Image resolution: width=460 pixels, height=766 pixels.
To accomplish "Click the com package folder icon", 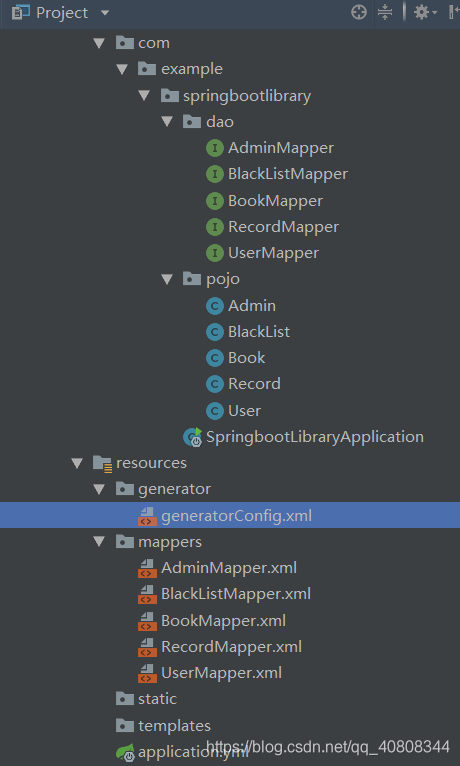I will pyautogui.click(x=125, y=43).
